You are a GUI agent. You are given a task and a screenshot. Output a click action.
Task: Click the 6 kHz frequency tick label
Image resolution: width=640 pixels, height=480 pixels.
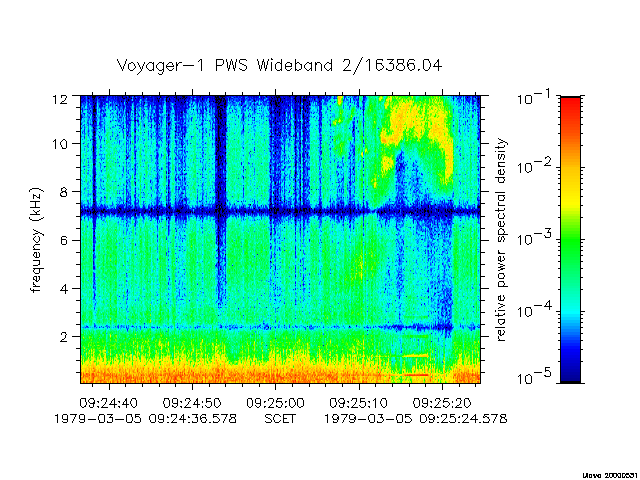click(x=64, y=240)
